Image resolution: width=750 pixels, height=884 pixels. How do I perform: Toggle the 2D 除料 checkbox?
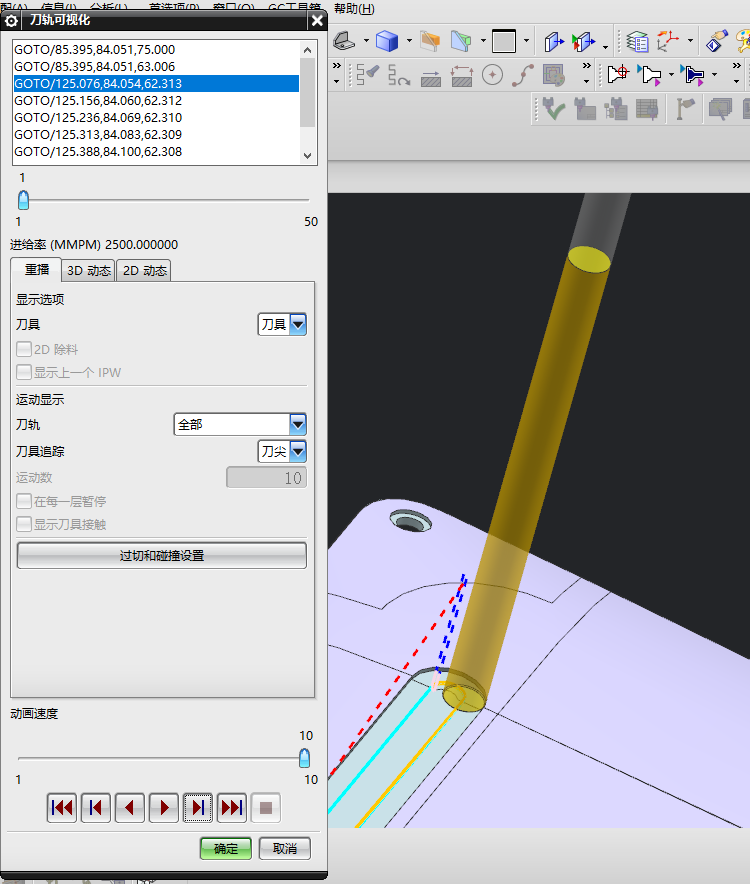coord(24,349)
